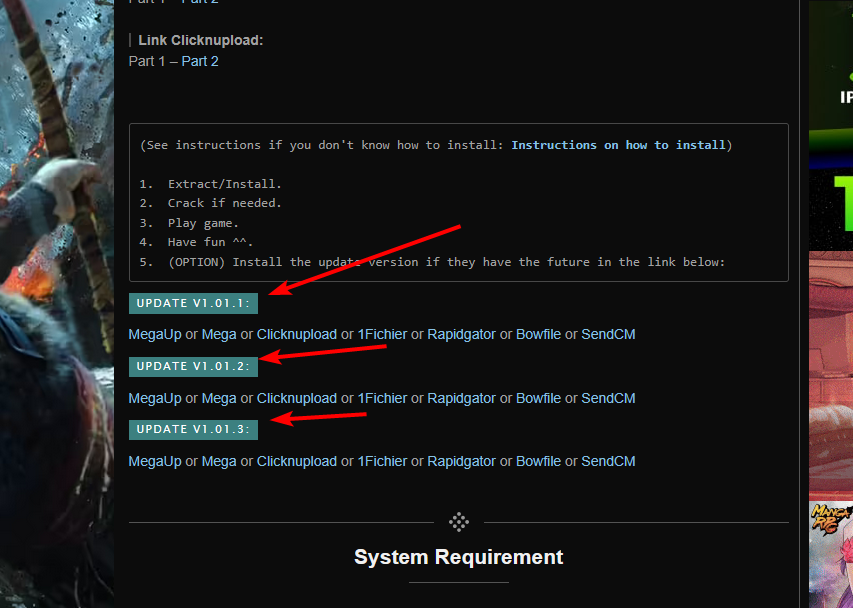Open MegaUp link for Update V1.01.3

155,462
